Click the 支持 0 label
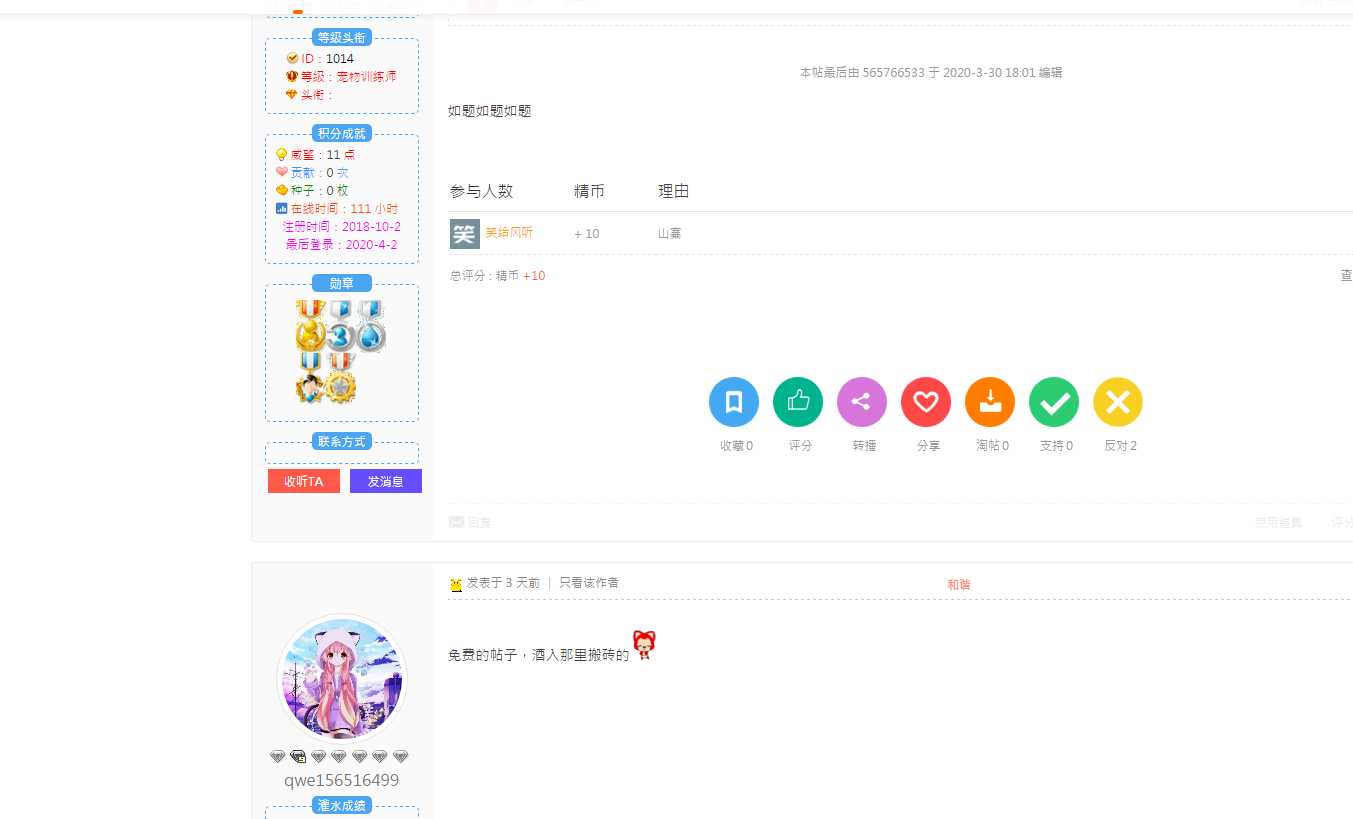This screenshot has width=1353, height=819. (1056, 446)
